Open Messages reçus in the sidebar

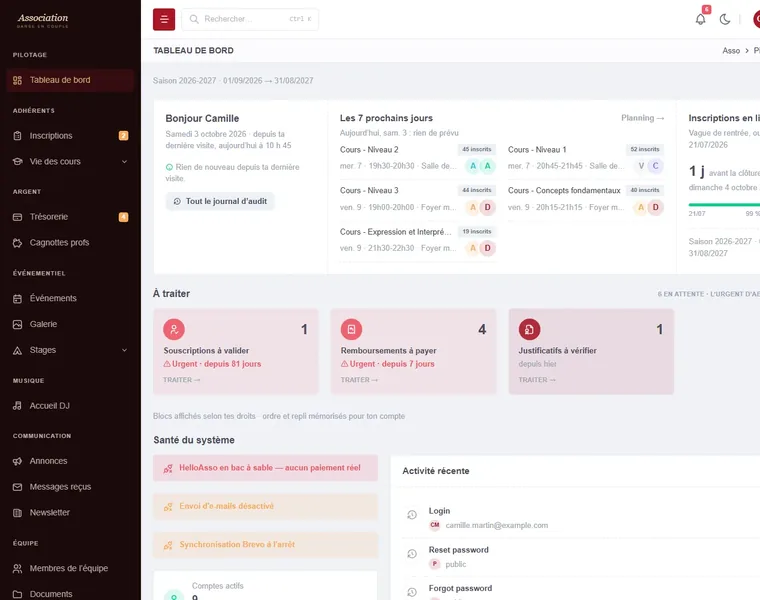pos(70,487)
